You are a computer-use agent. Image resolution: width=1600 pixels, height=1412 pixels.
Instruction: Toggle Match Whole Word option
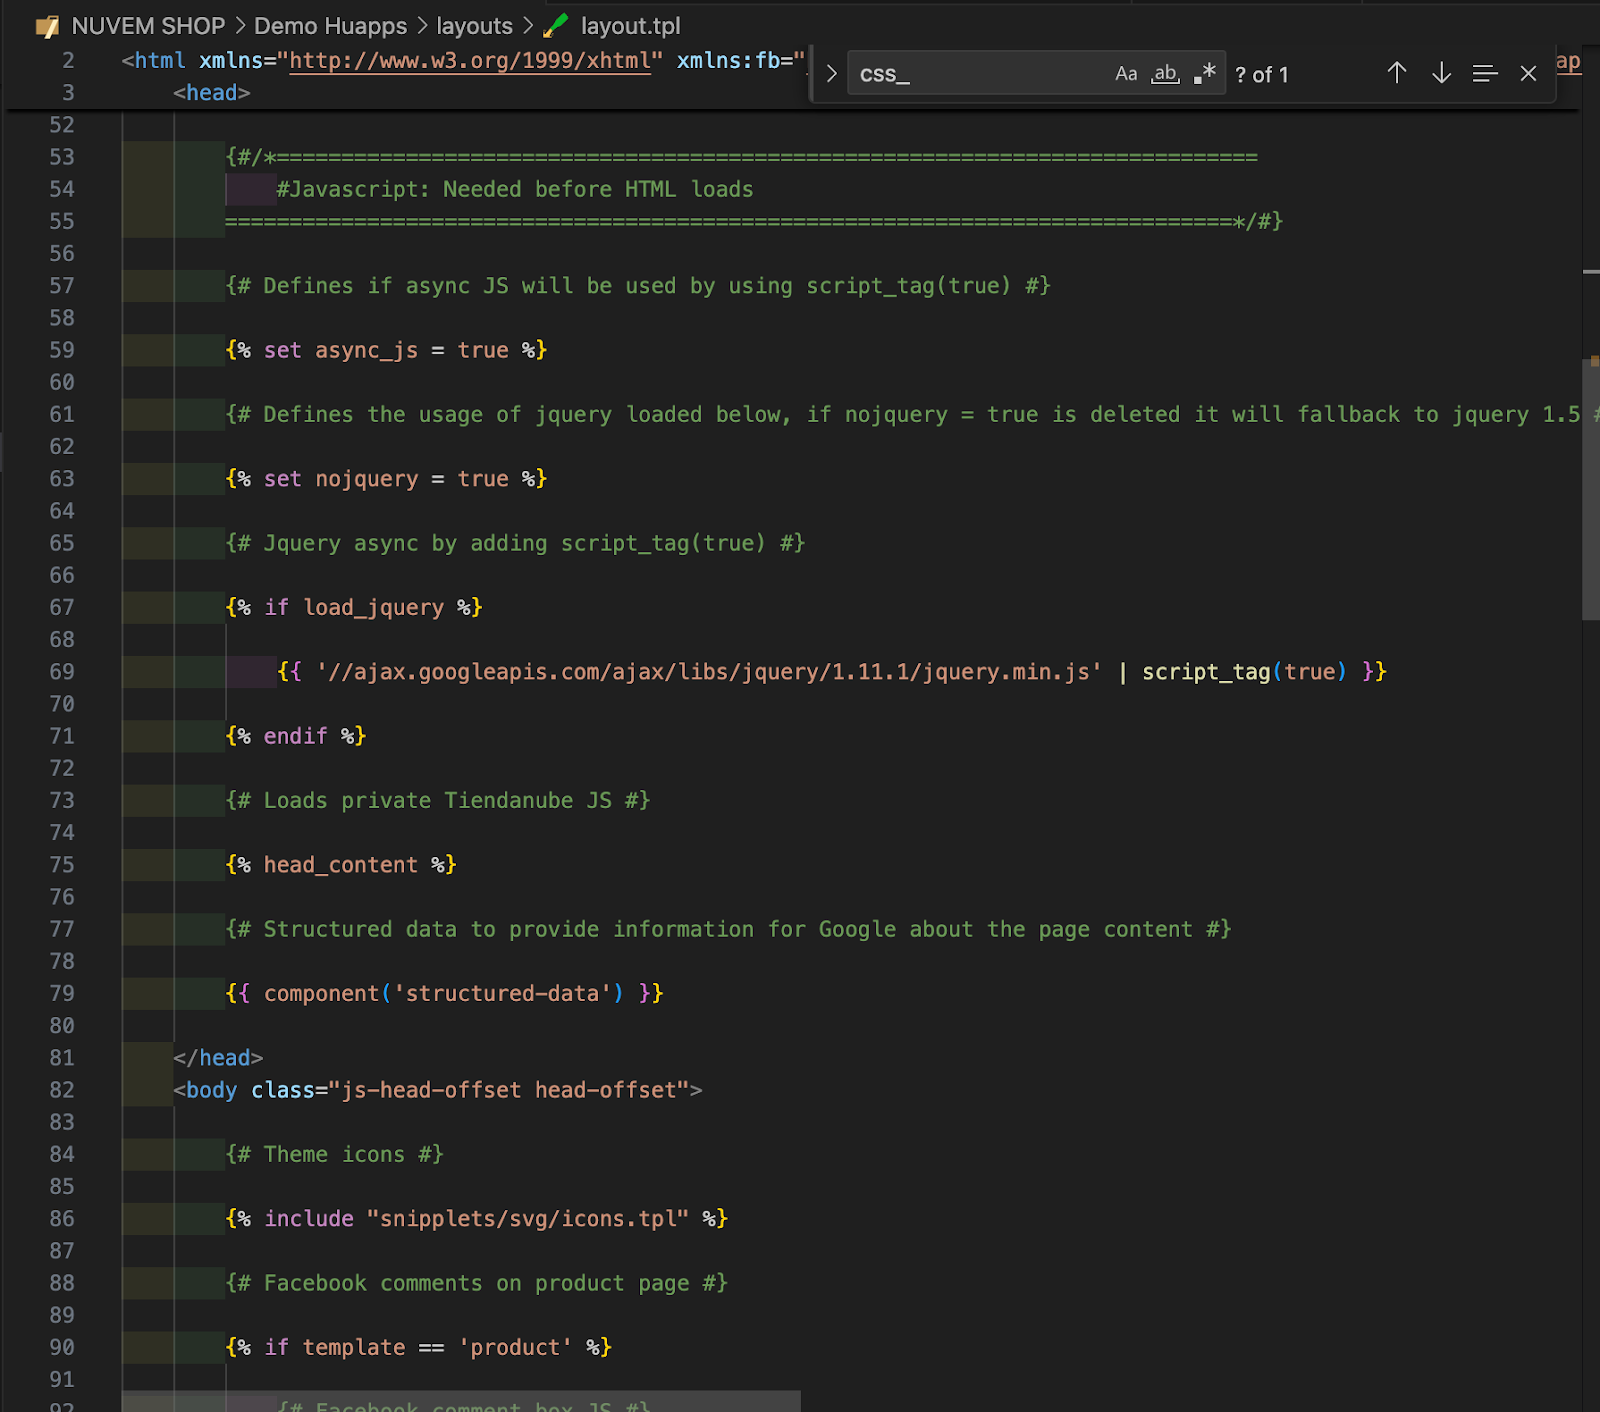click(x=1165, y=74)
